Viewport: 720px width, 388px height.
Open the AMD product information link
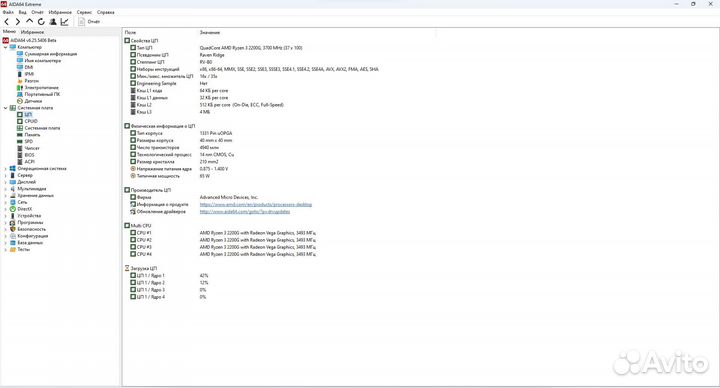256,204
